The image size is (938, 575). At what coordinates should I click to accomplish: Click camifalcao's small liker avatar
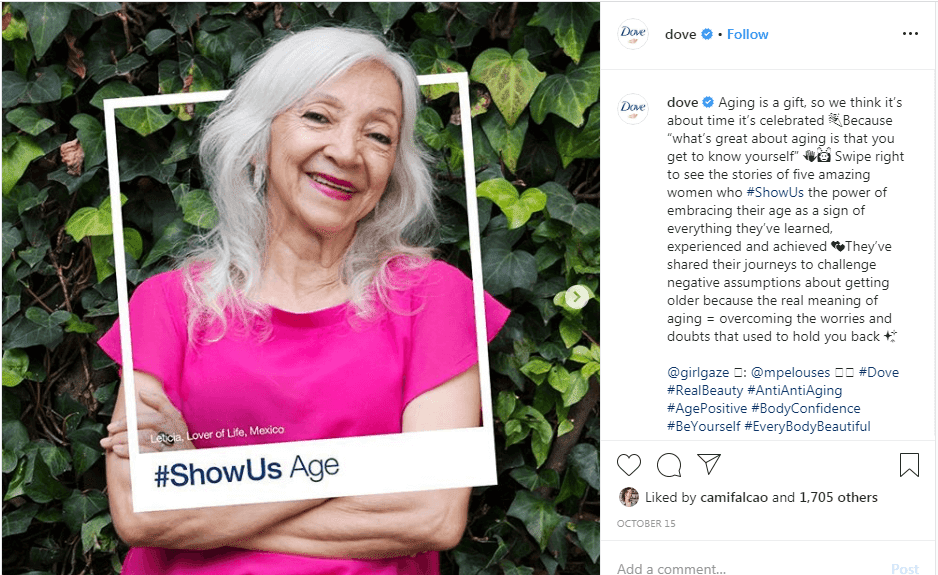[628, 497]
